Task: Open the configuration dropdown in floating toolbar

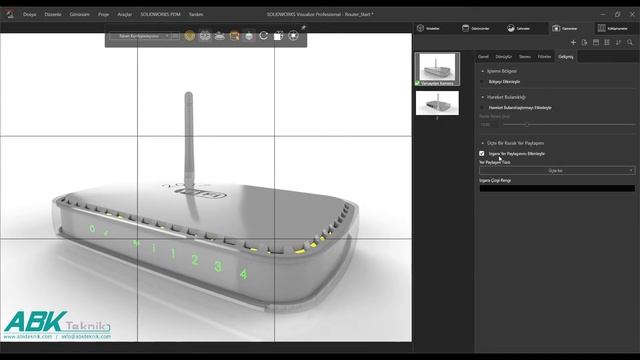Action: point(140,36)
